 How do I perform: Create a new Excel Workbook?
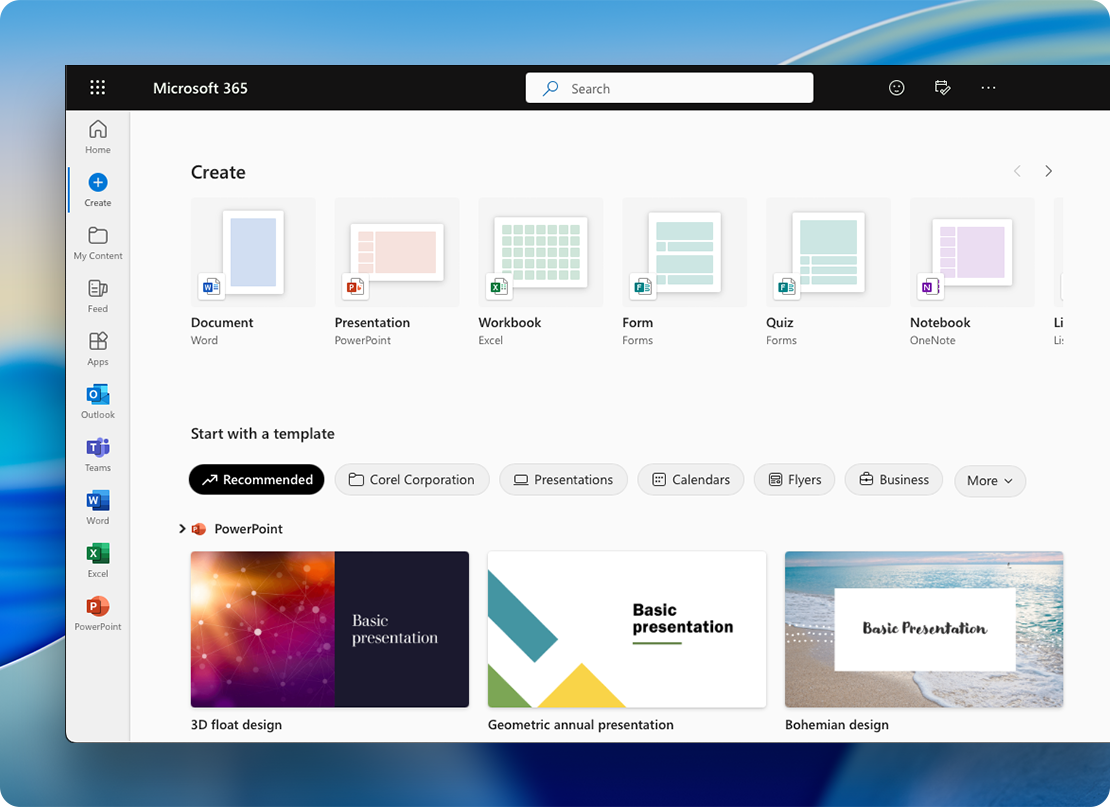coord(540,253)
